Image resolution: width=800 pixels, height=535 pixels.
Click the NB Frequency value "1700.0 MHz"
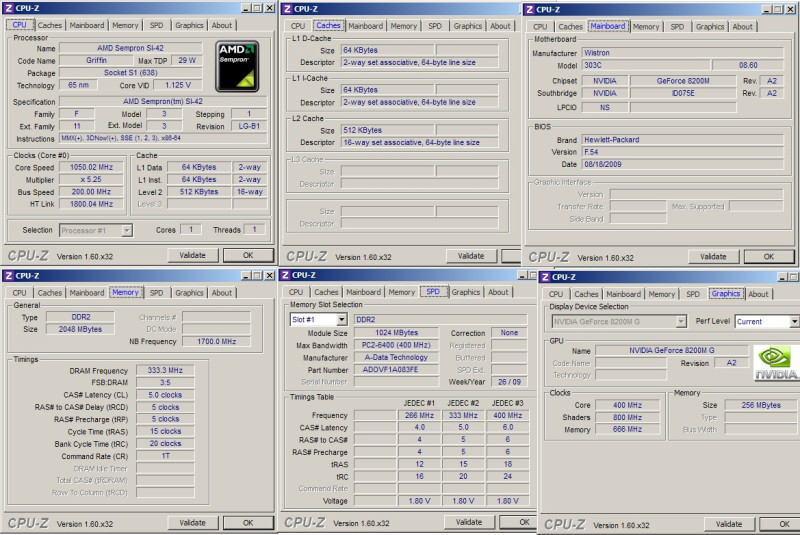[216, 342]
